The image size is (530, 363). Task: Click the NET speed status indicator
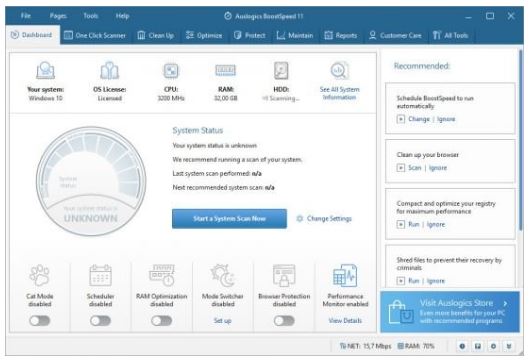[365, 346]
